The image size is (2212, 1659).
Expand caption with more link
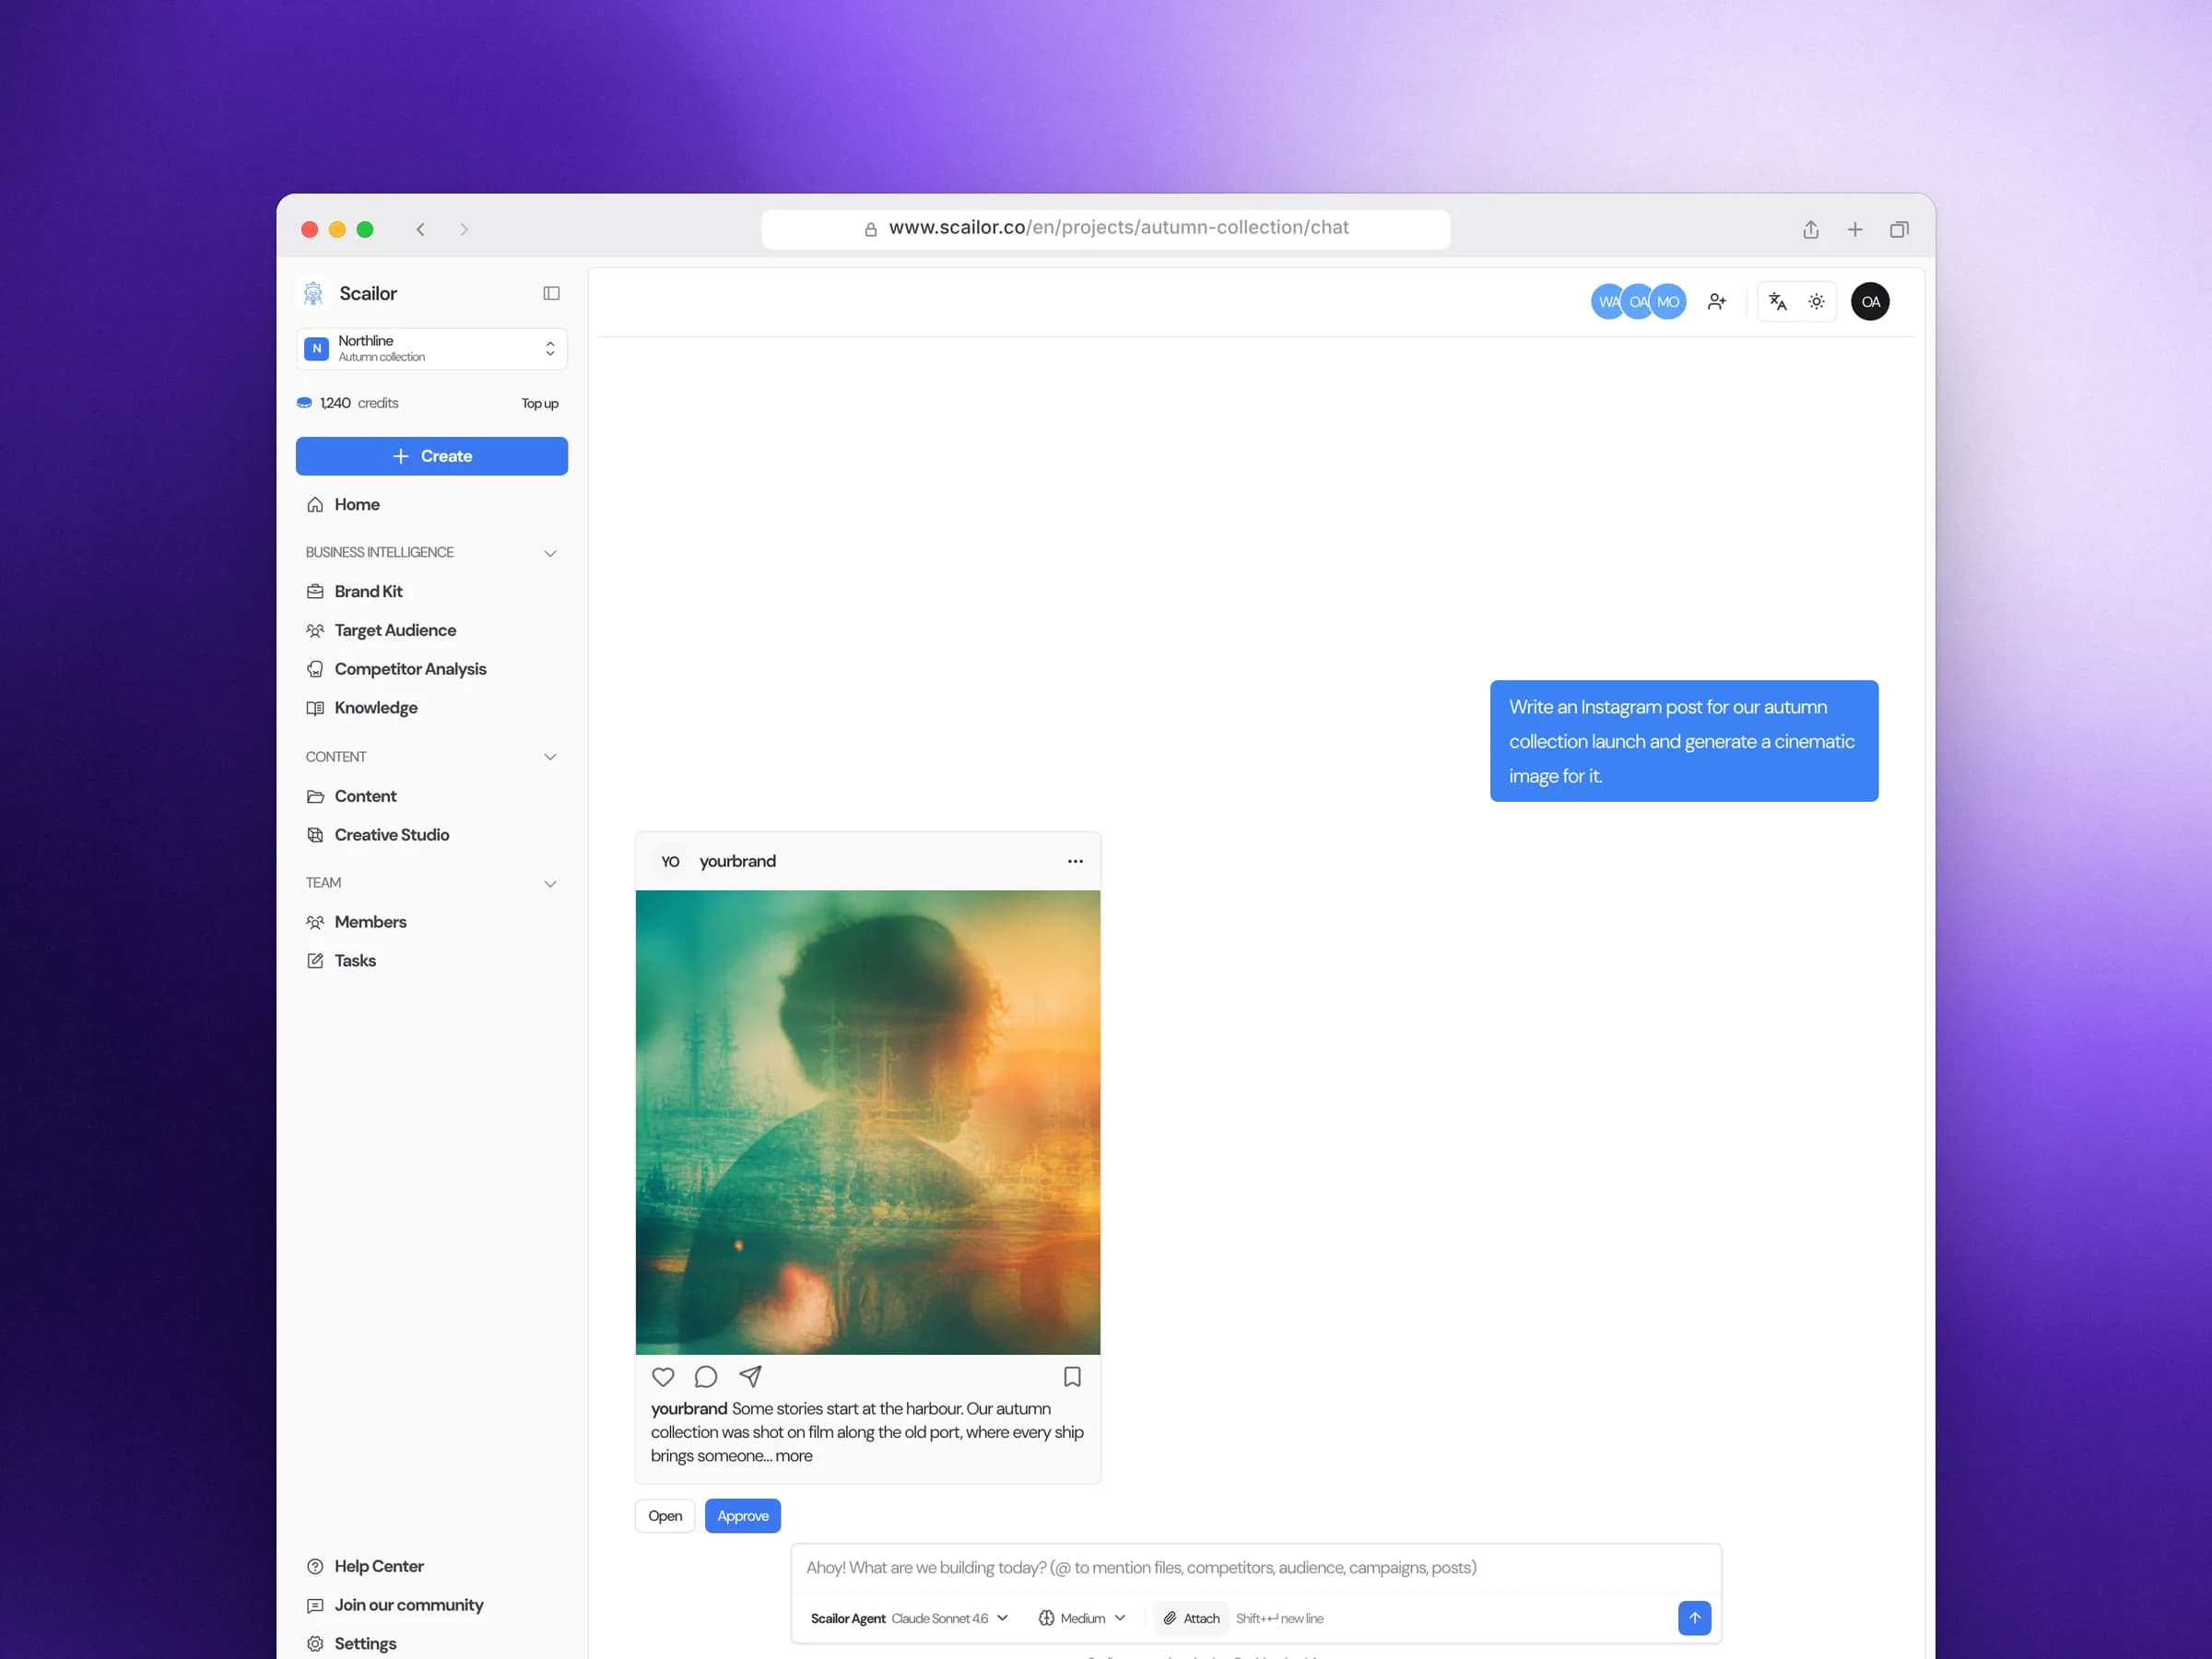pyautogui.click(x=794, y=1456)
